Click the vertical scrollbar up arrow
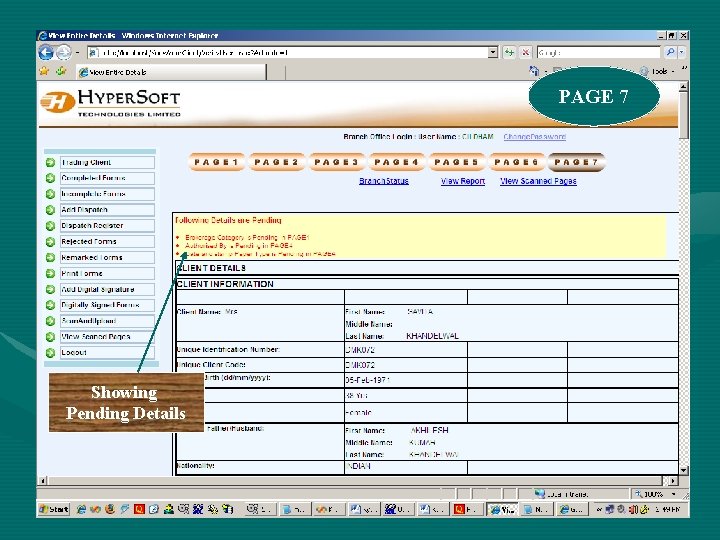The width and height of the screenshot is (720, 540). pos(683,86)
